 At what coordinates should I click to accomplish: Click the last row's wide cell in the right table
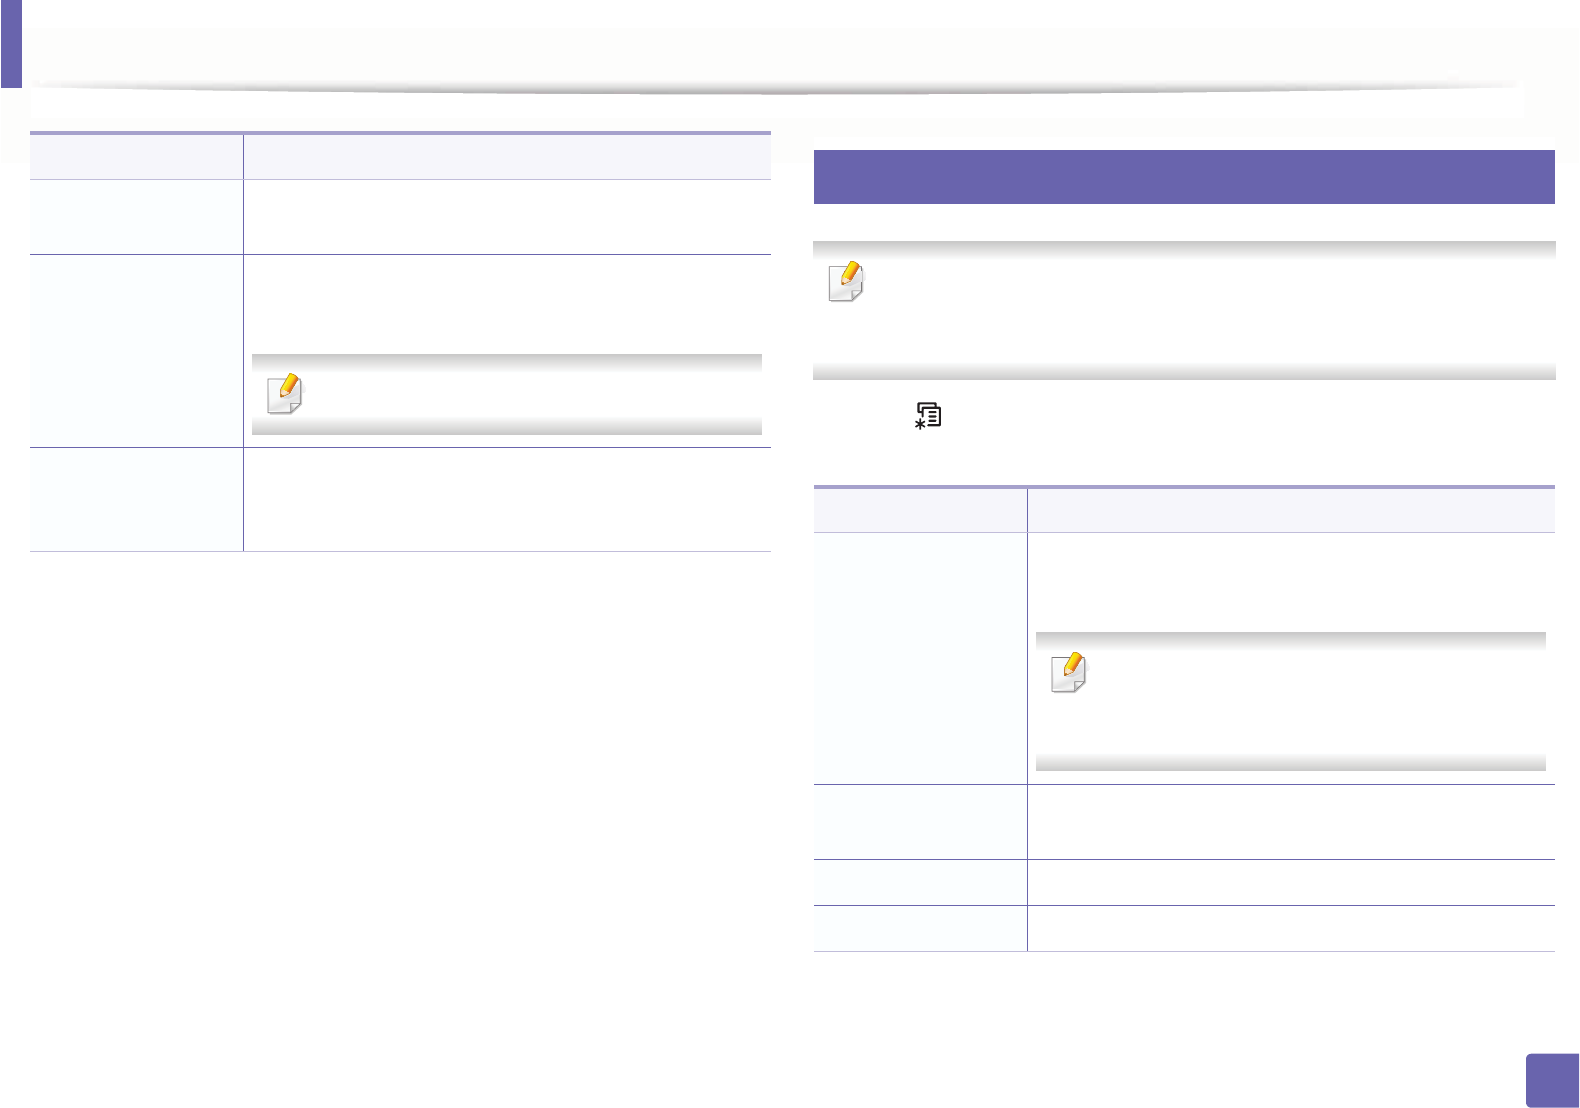pos(1290,928)
